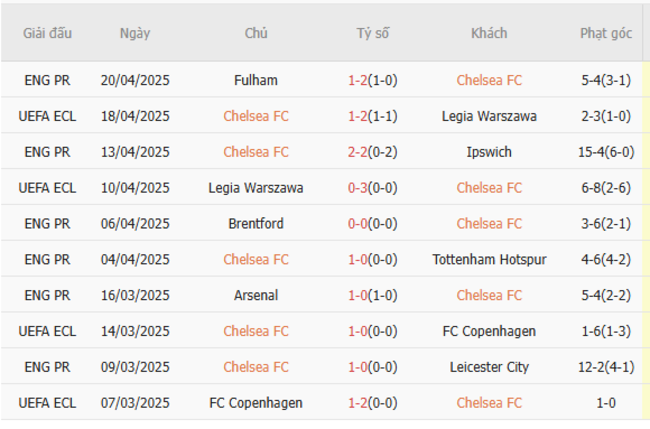
Task: Open the Fulham team link
Action: [256, 80]
